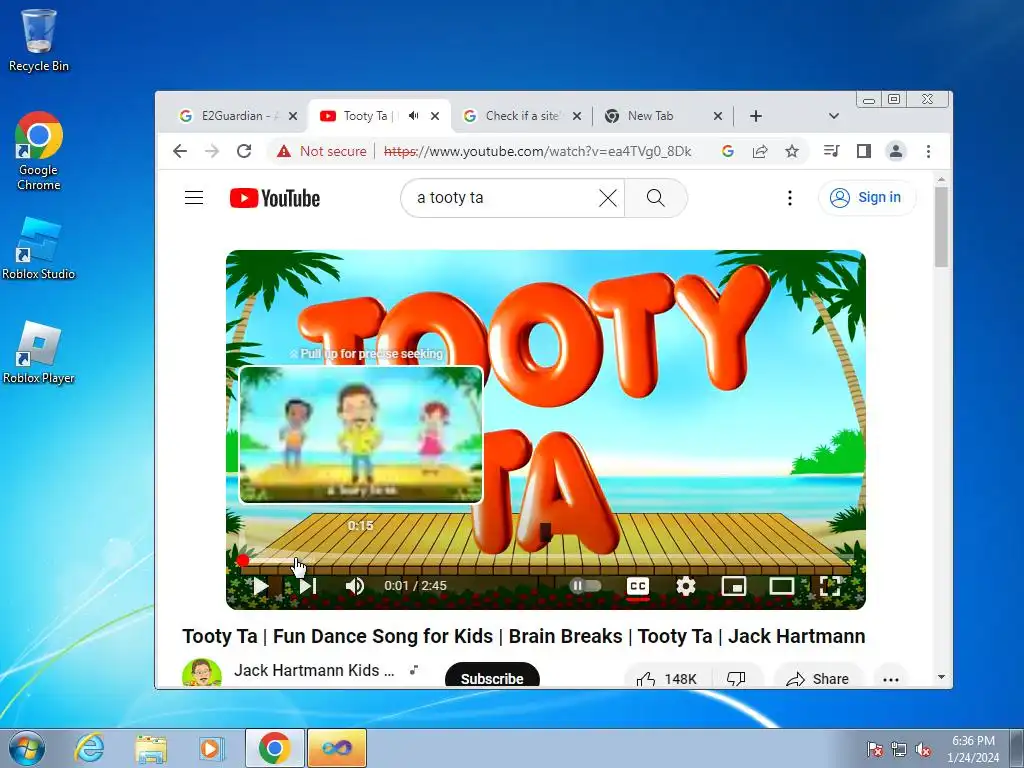Viewport: 1024px width, 768px height.
Task: Open YouTube settings three-dot menu
Action: pyautogui.click(x=790, y=198)
